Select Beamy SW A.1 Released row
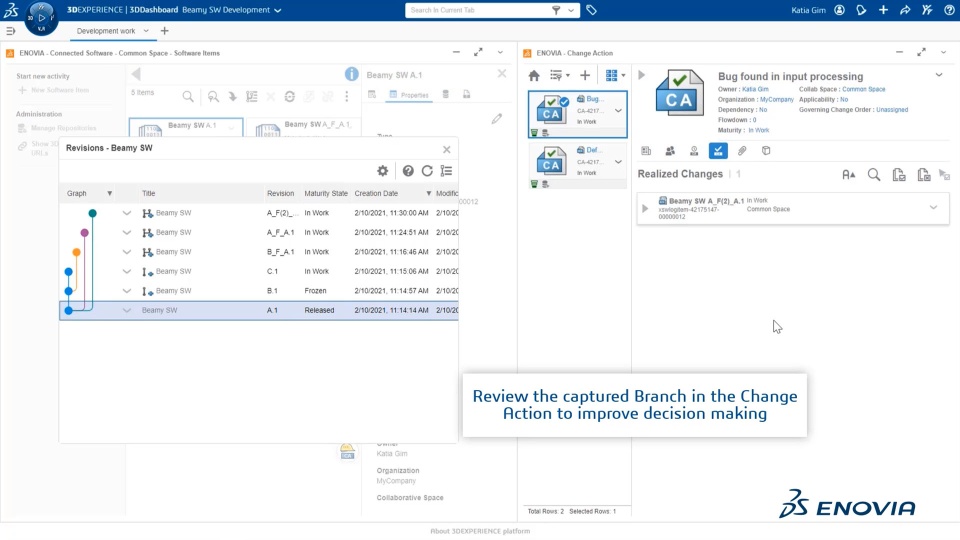Screen dimensions: 960x540 pos(259,310)
